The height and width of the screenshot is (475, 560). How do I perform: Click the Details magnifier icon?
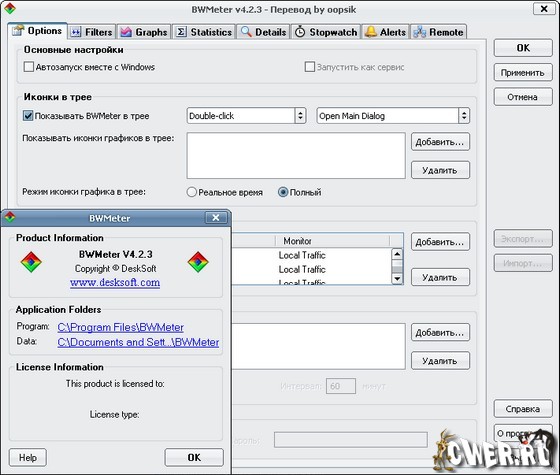(246, 32)
